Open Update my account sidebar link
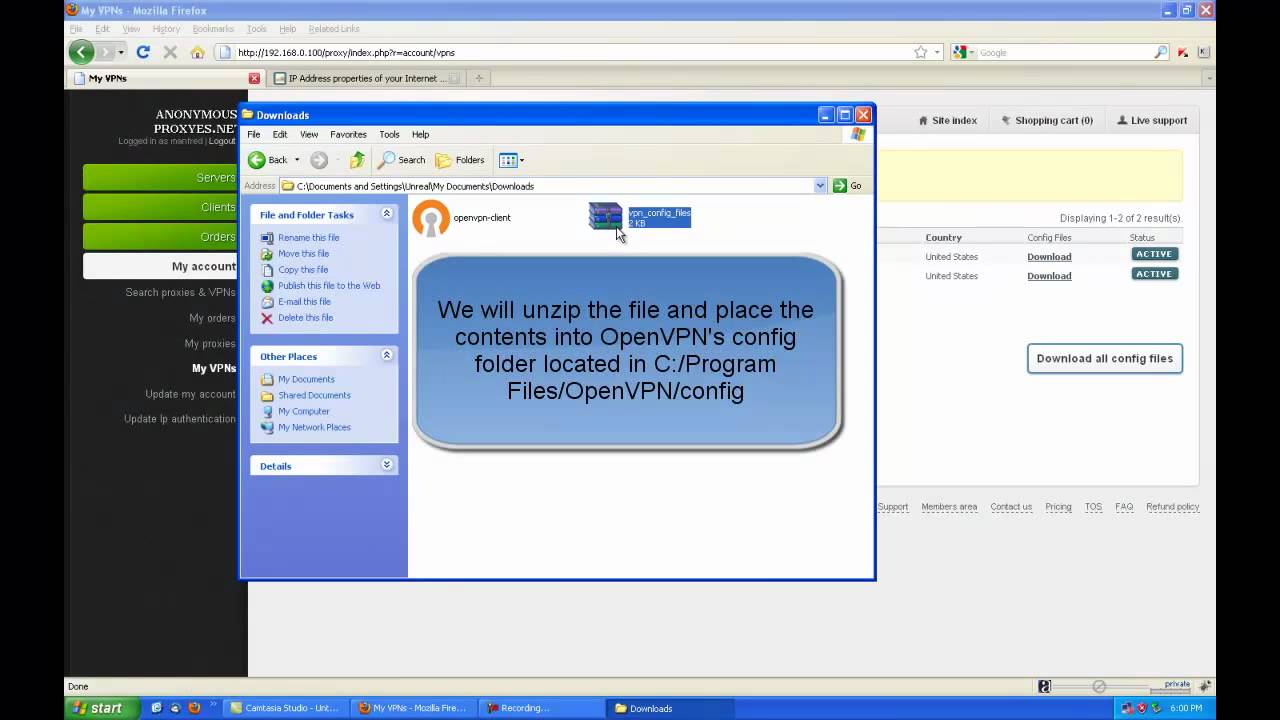Screen dimensions: 1280x720 tap(190, 394)
